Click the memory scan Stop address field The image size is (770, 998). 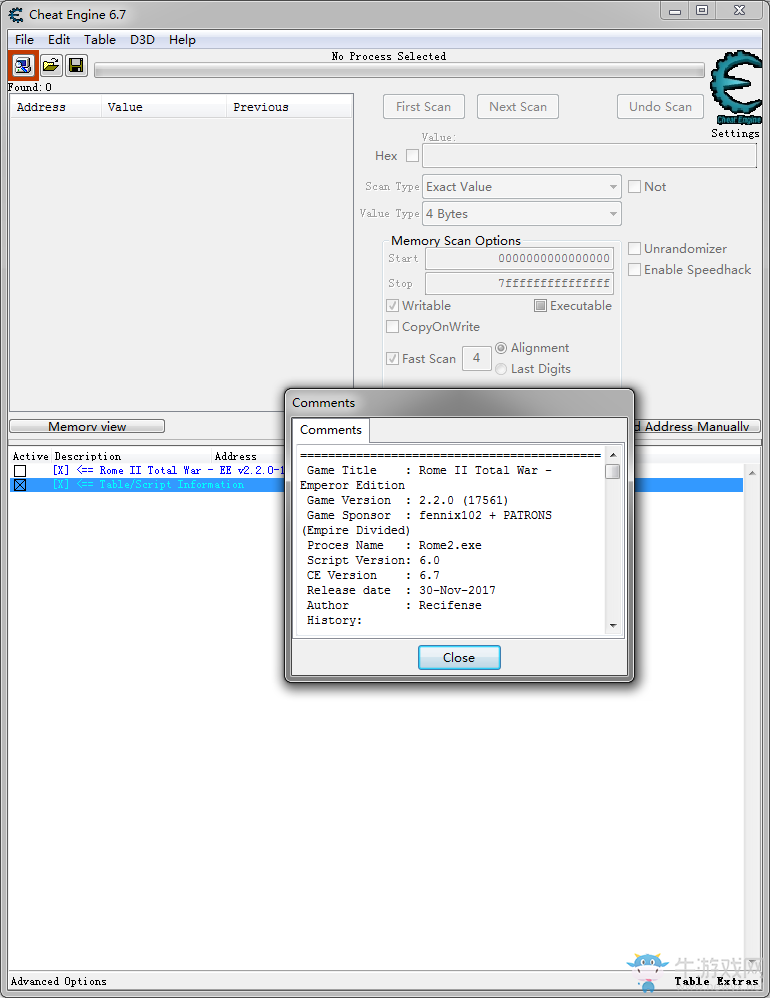pos(519,283)
